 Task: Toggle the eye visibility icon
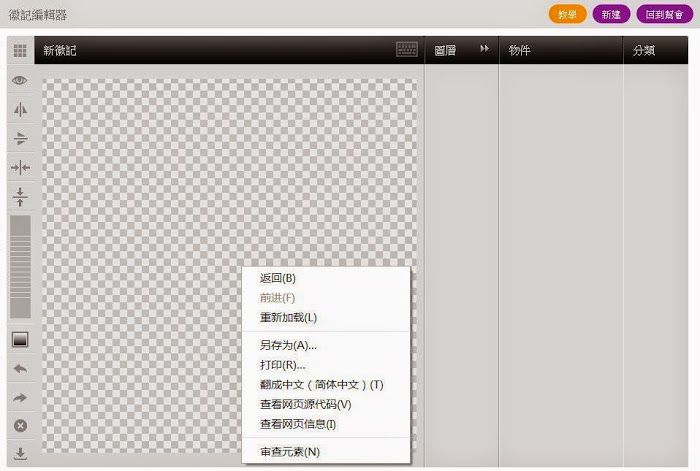pos(20,80)
